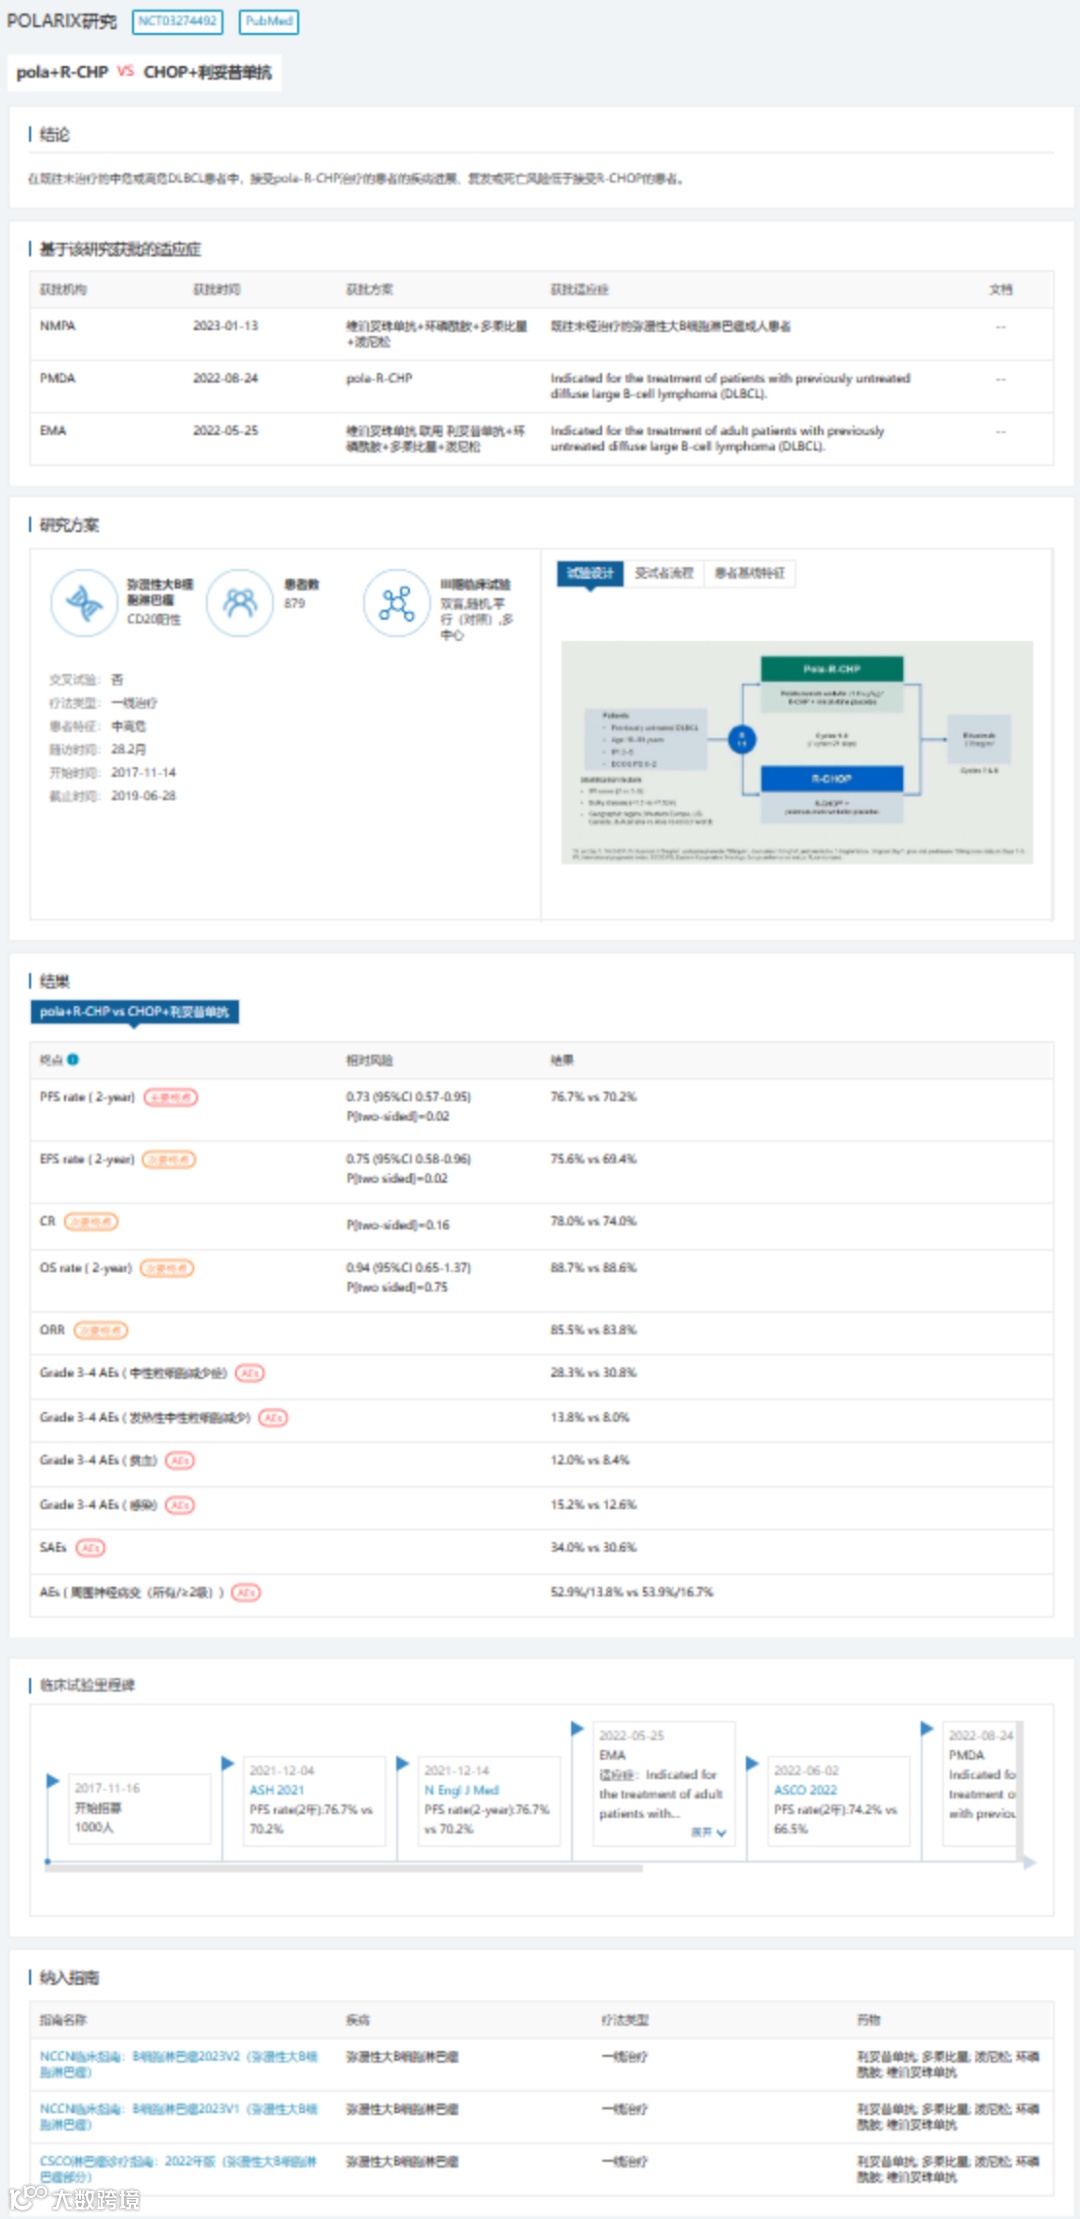Click the 2022-08-24 PMDA timeline flag
Screen dimensions: 1080x2219
pyautogui.click(x=927, y=1728)
